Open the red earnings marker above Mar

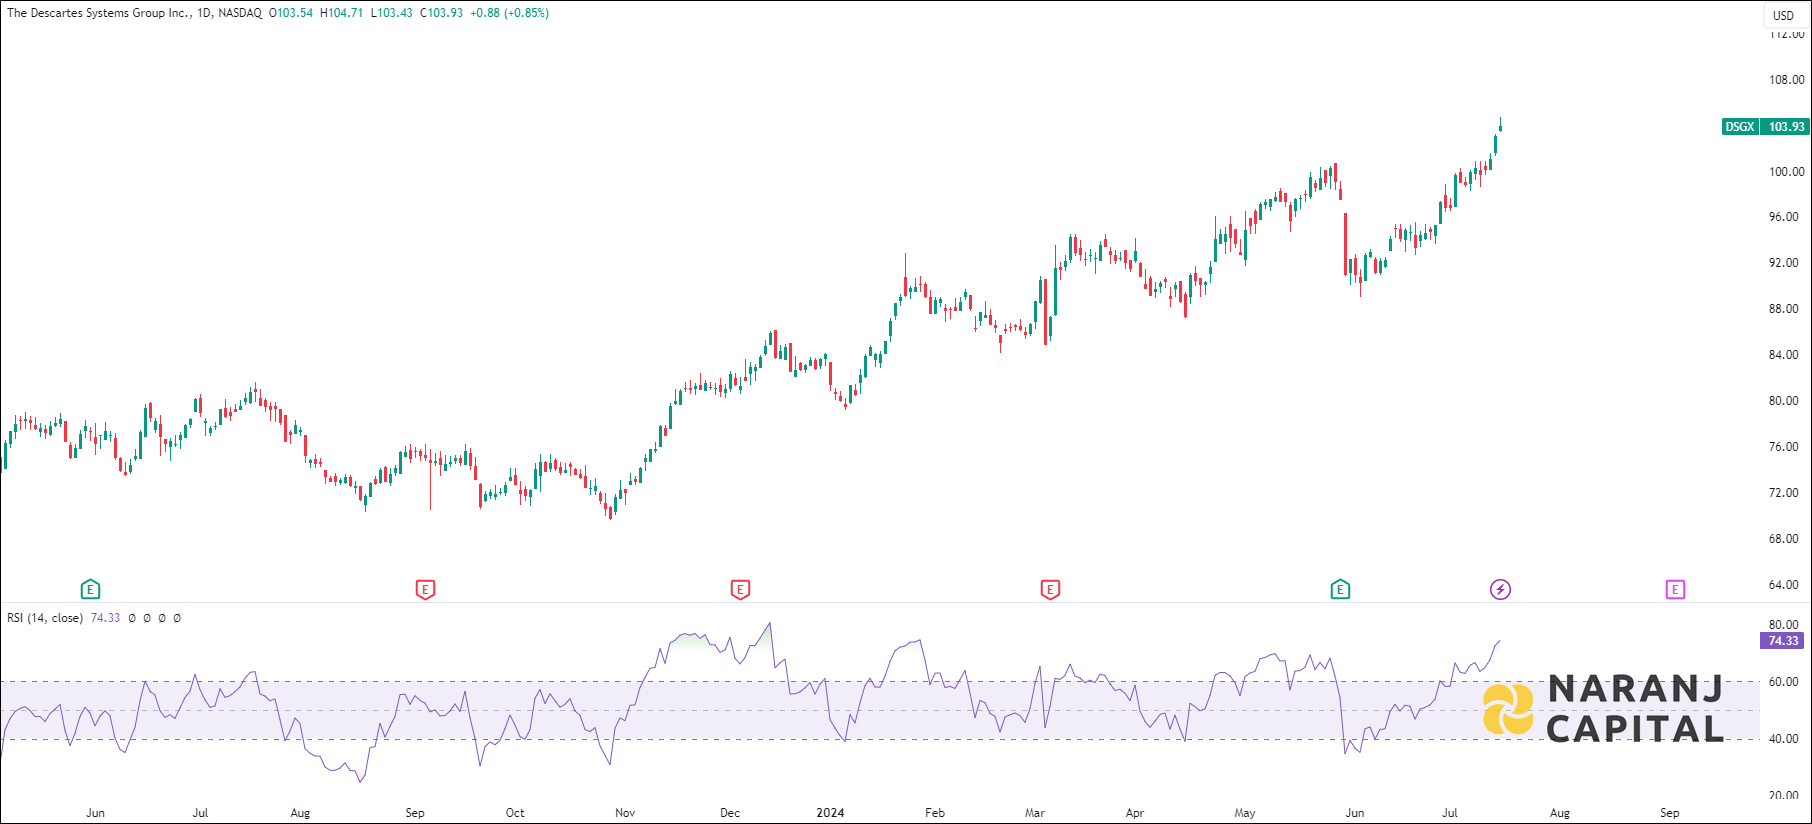(1050, 589)
